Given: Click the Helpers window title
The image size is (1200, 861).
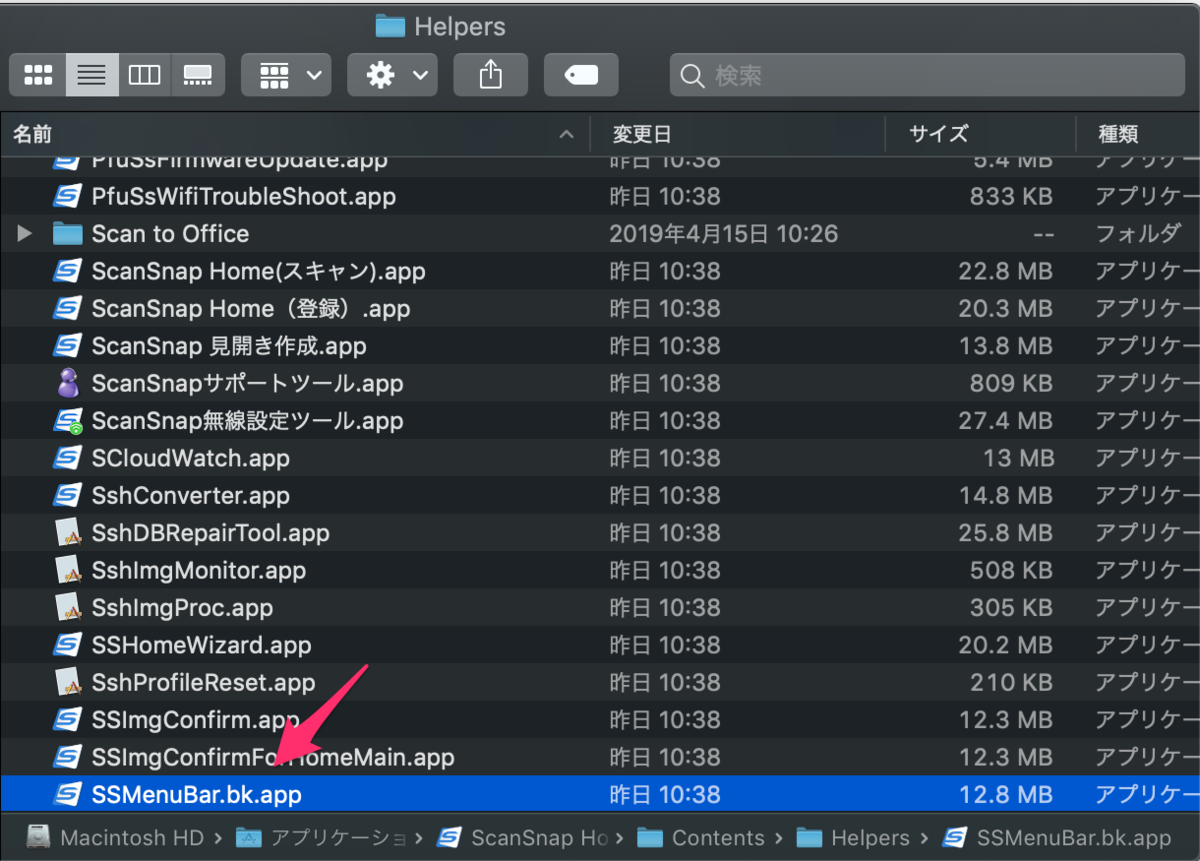Looking at the screenshot, I should tap(440, 26).
